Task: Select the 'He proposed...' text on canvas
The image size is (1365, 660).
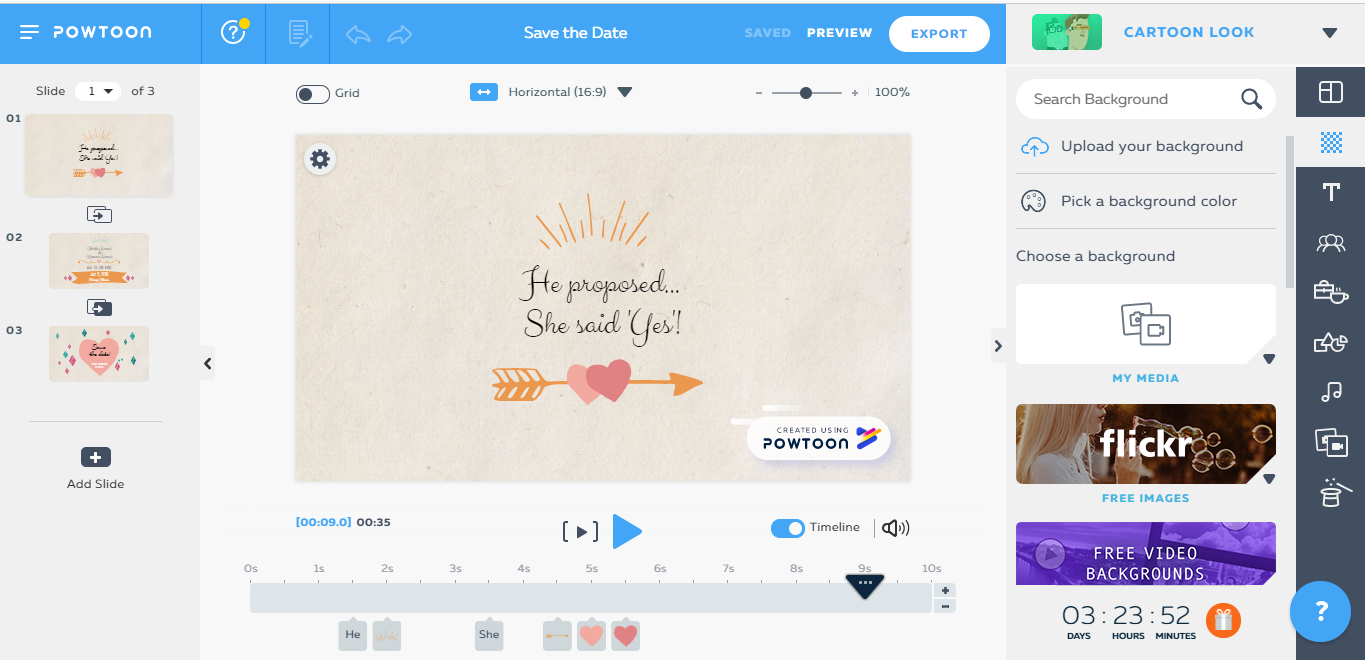Action: (600, 283)
